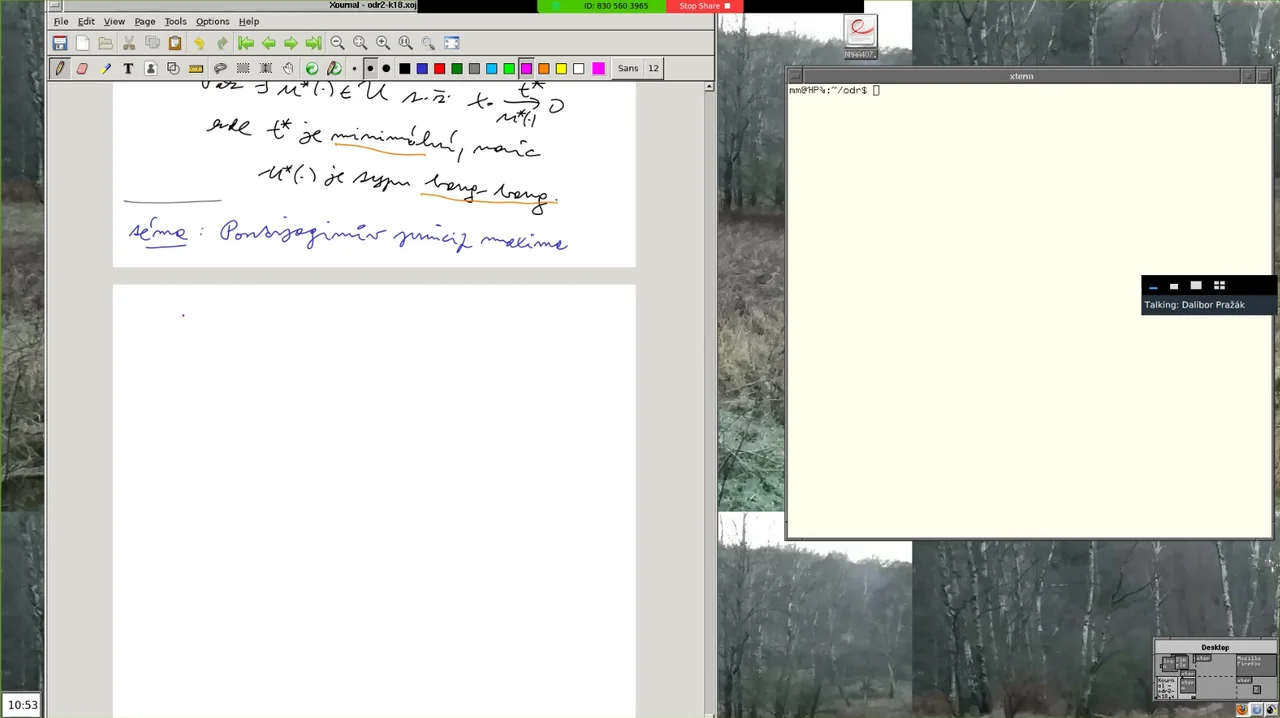The width and height of the screenshot is (1280, 718).
Task: Toggle the Pen tool
Action: point(59,68)
